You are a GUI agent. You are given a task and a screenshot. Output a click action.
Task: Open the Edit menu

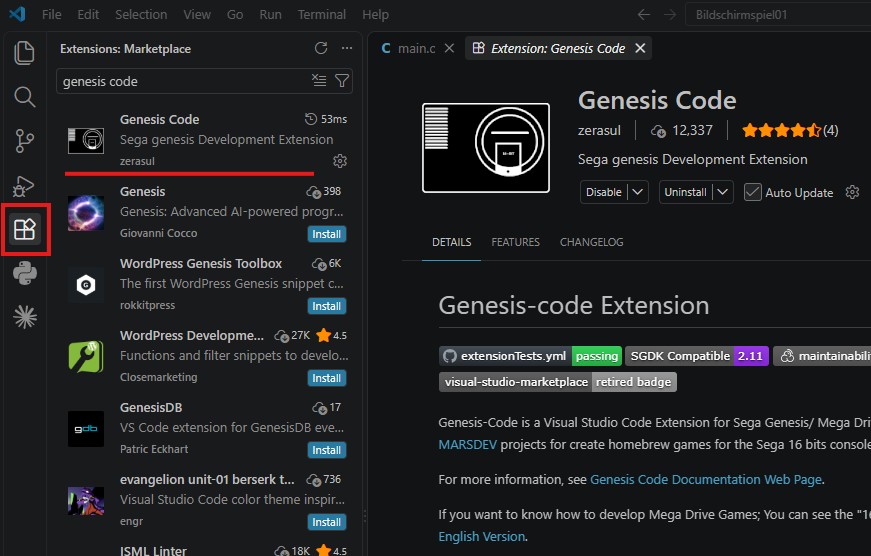(88, 14)
